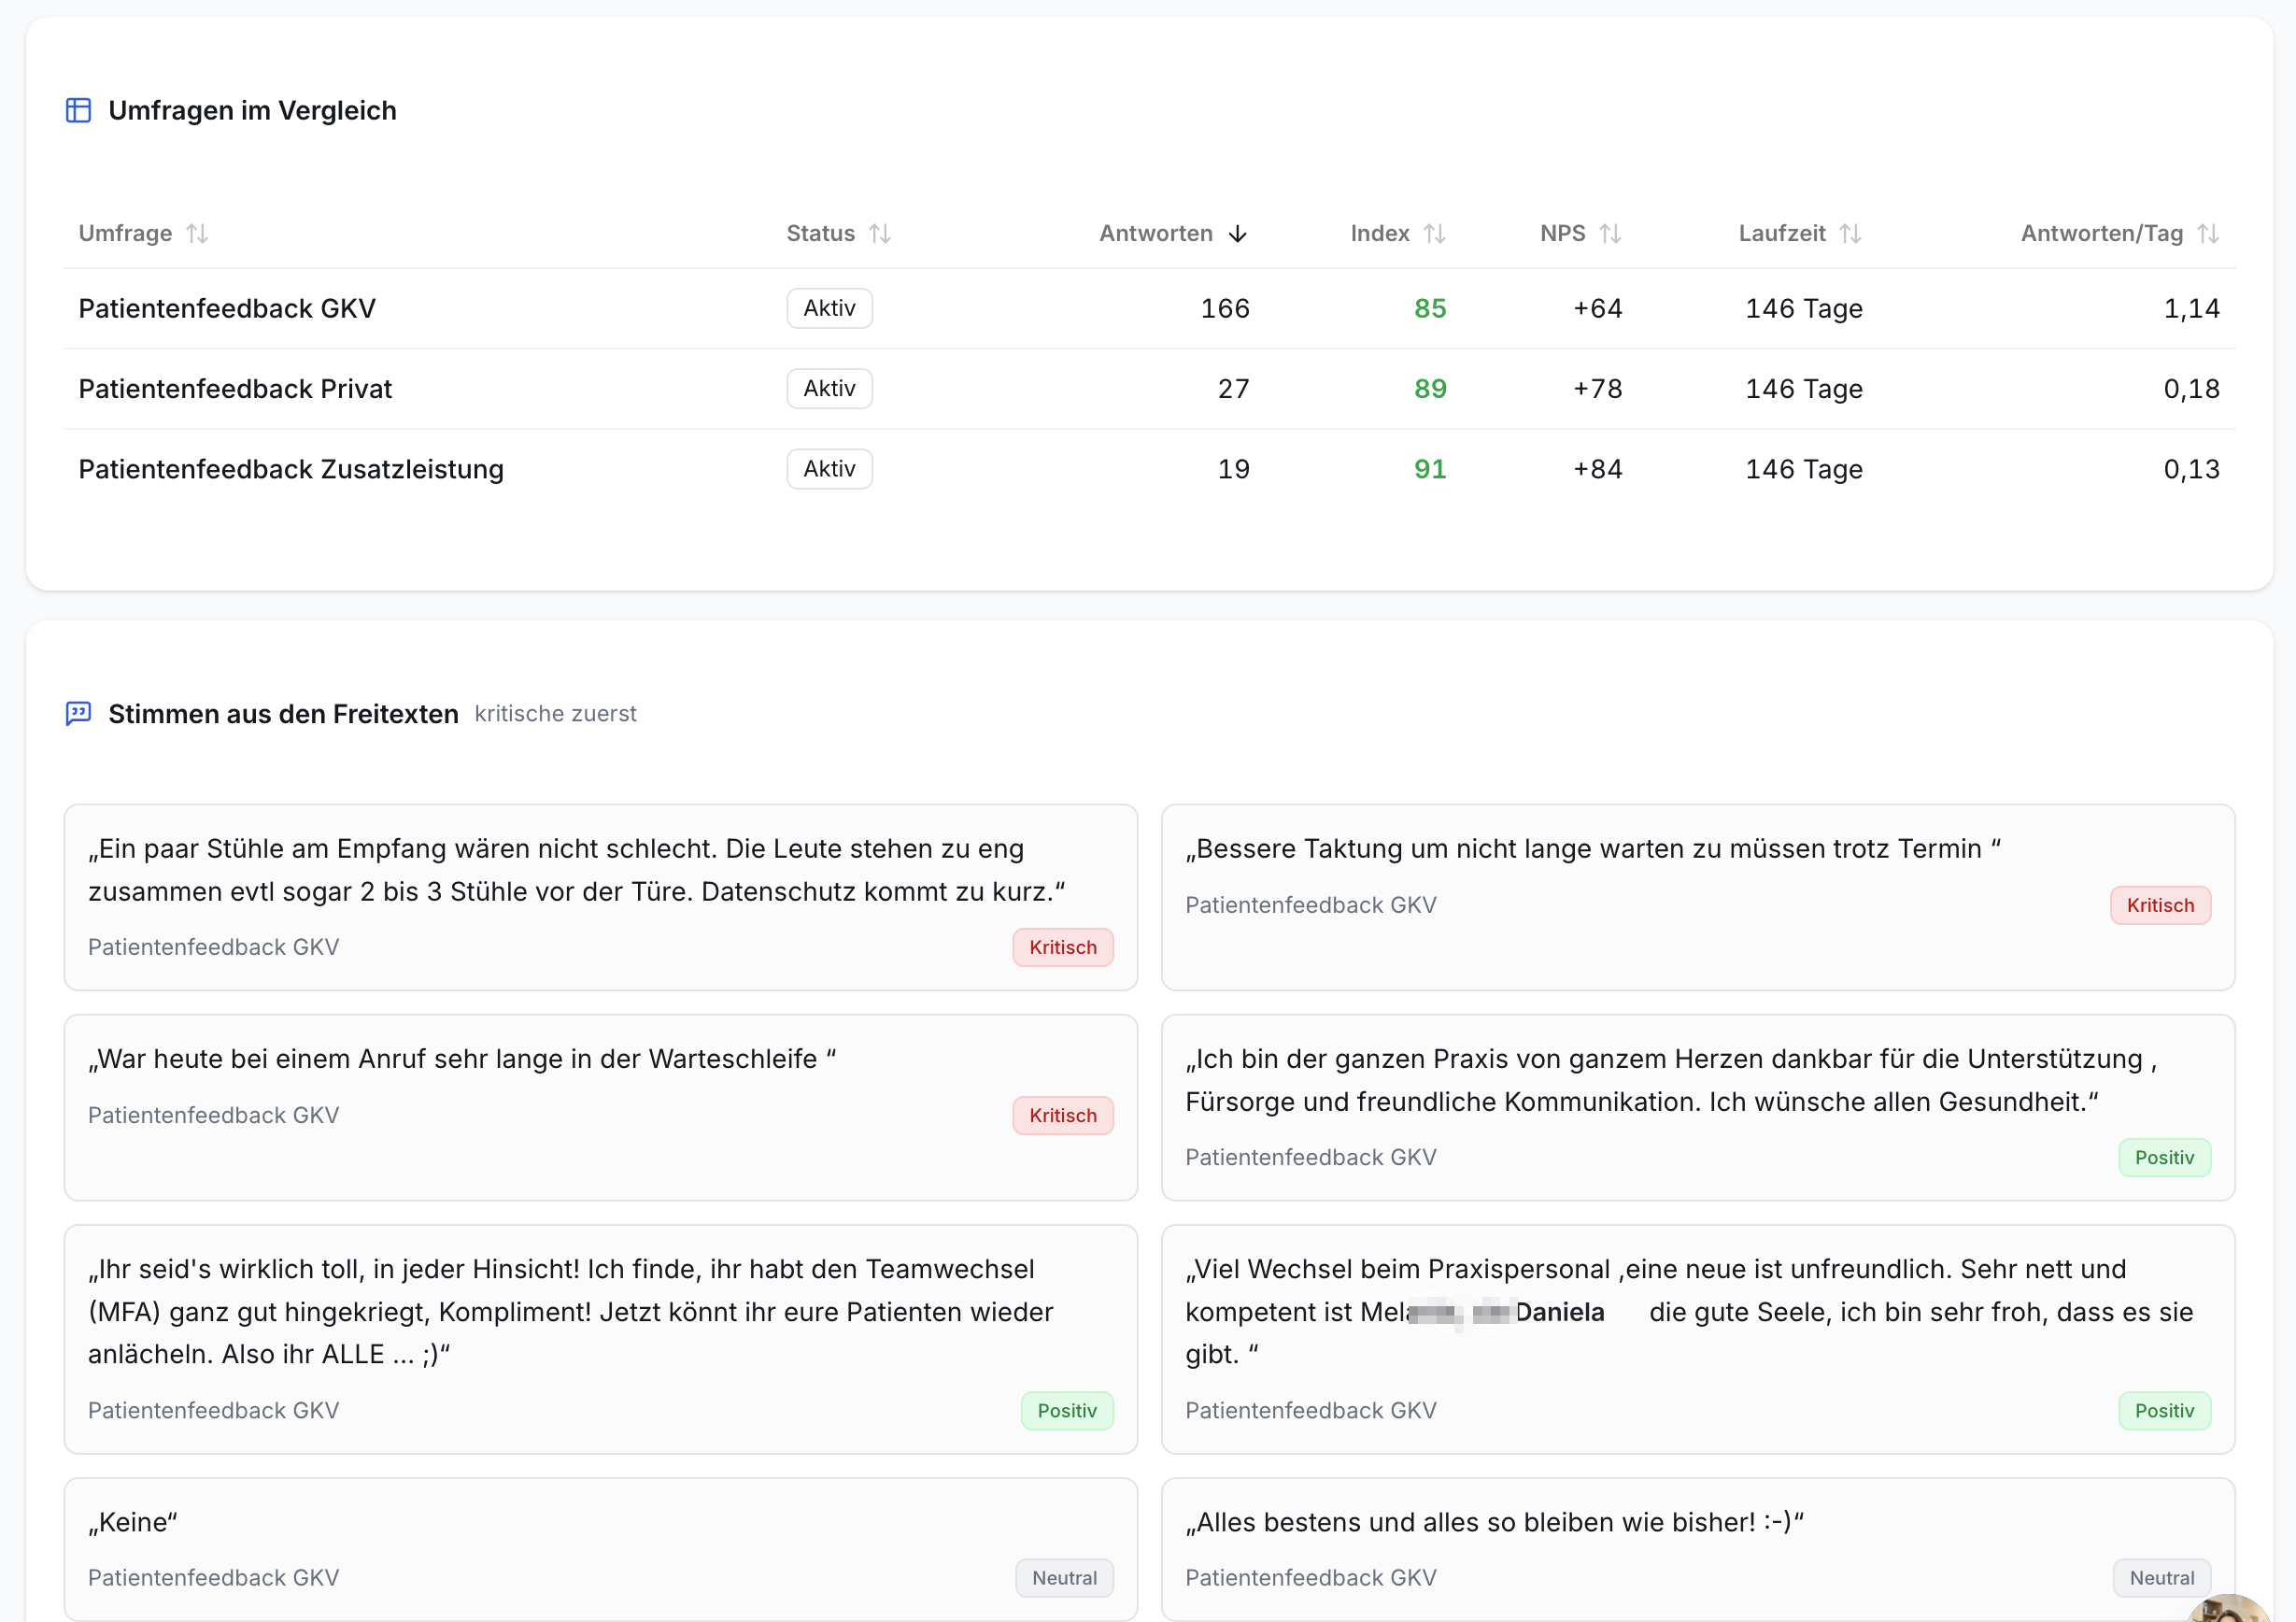Click Kritisch tag on the Warteschleife comment
2296x1622 pixels.
(x=1063, y=1115)
